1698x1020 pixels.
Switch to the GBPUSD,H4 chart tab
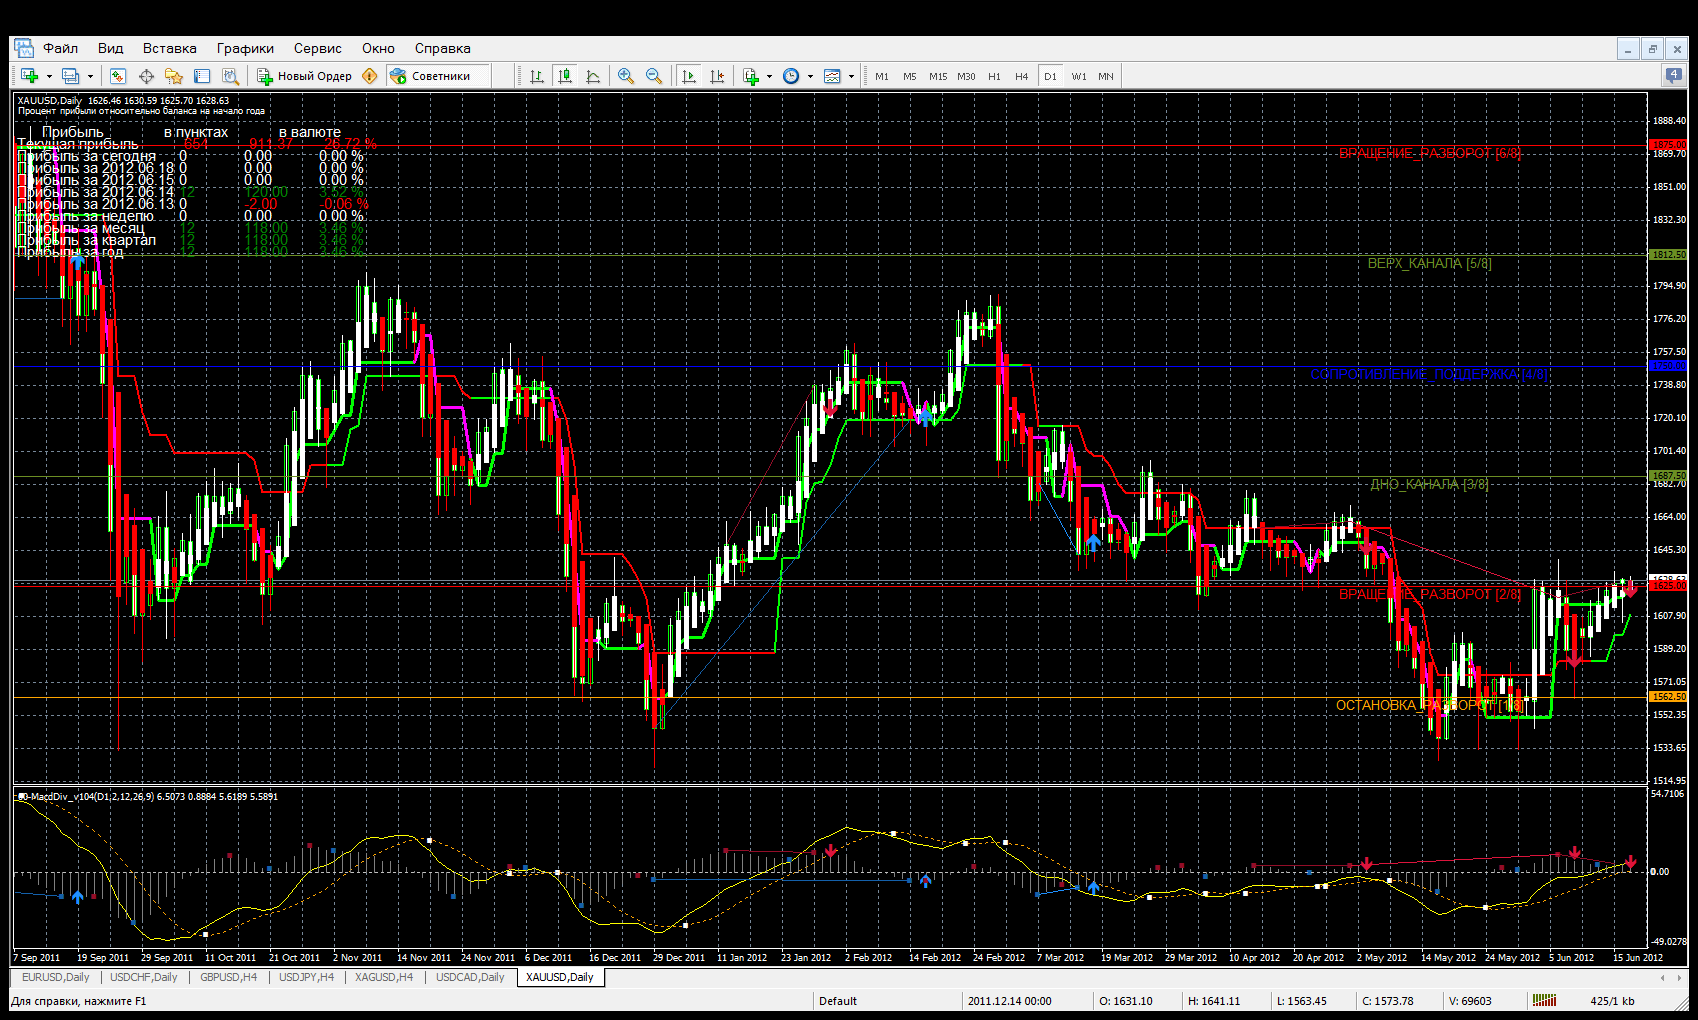coord(229,977)
